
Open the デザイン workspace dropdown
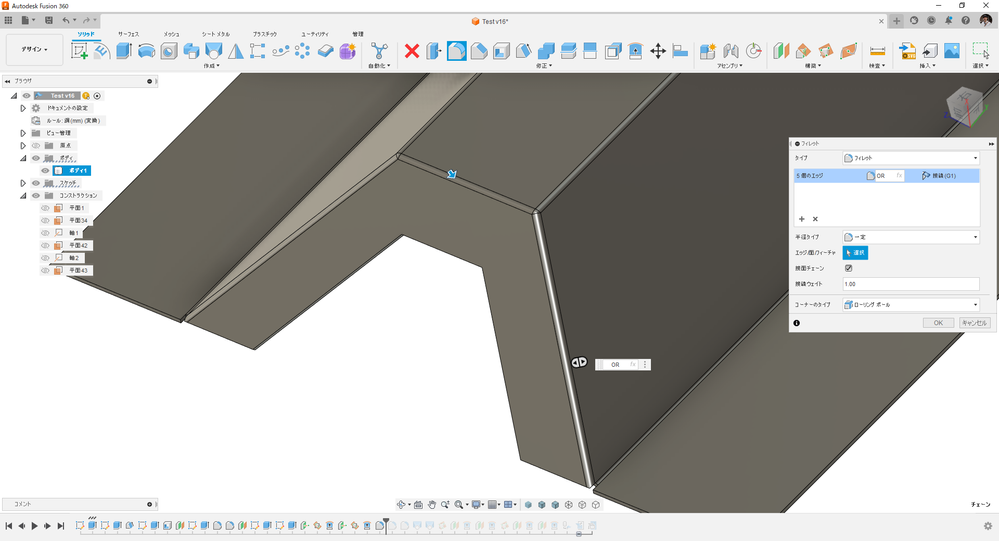(x=34, y=50)
